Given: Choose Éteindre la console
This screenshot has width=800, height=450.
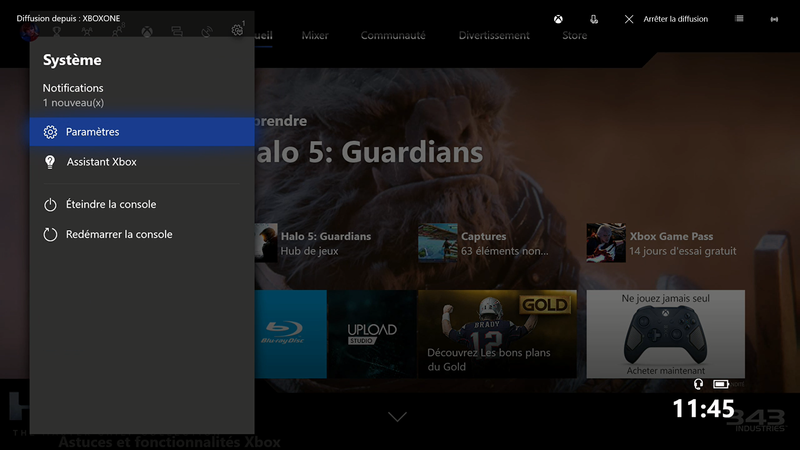Looking at the screenshot, I should tap(142, 204).
